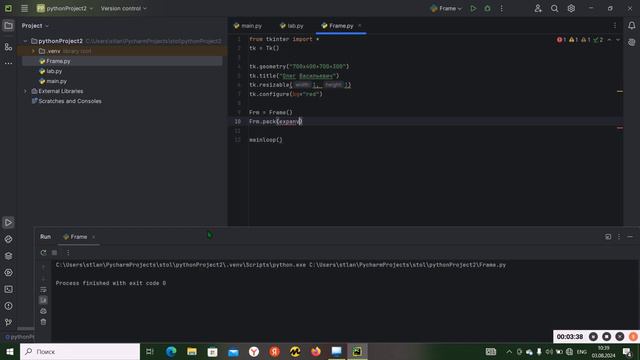This screenshot has width=640, height=360.
Task: Open Notifications bell
Action: click(x=631, y=26)
